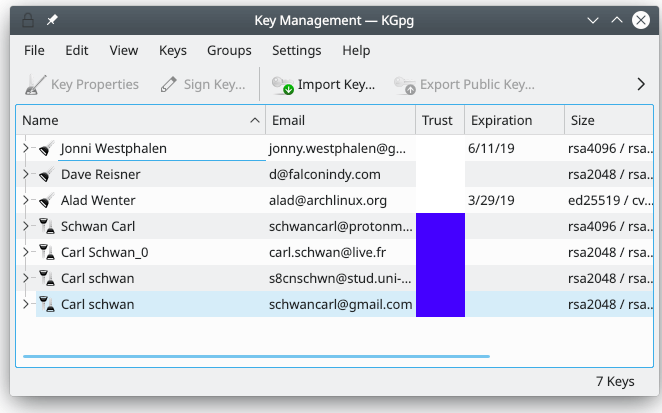This screenshot has height=413, width=662.
Task: Click the Email column header
Action: tap(340, 120)
